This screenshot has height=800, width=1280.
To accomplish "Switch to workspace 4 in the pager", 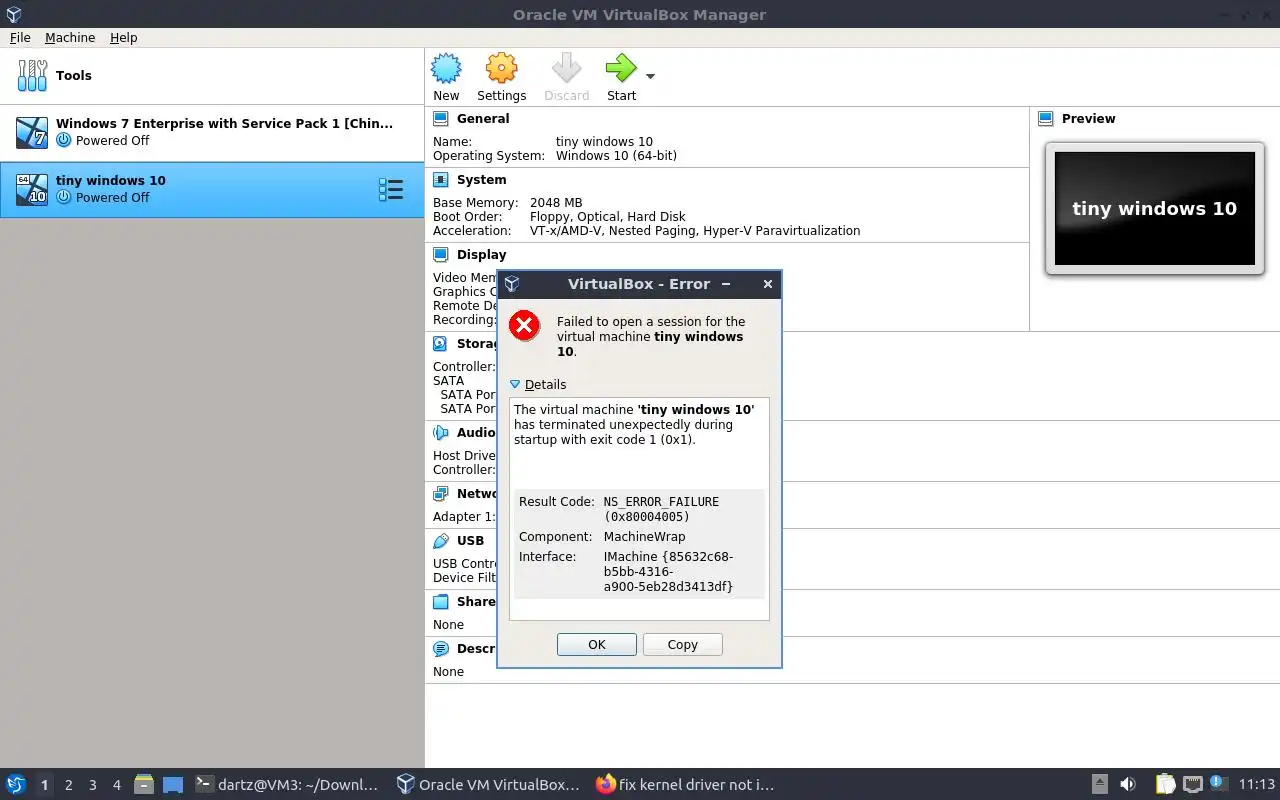I will (x=116, y=785).
